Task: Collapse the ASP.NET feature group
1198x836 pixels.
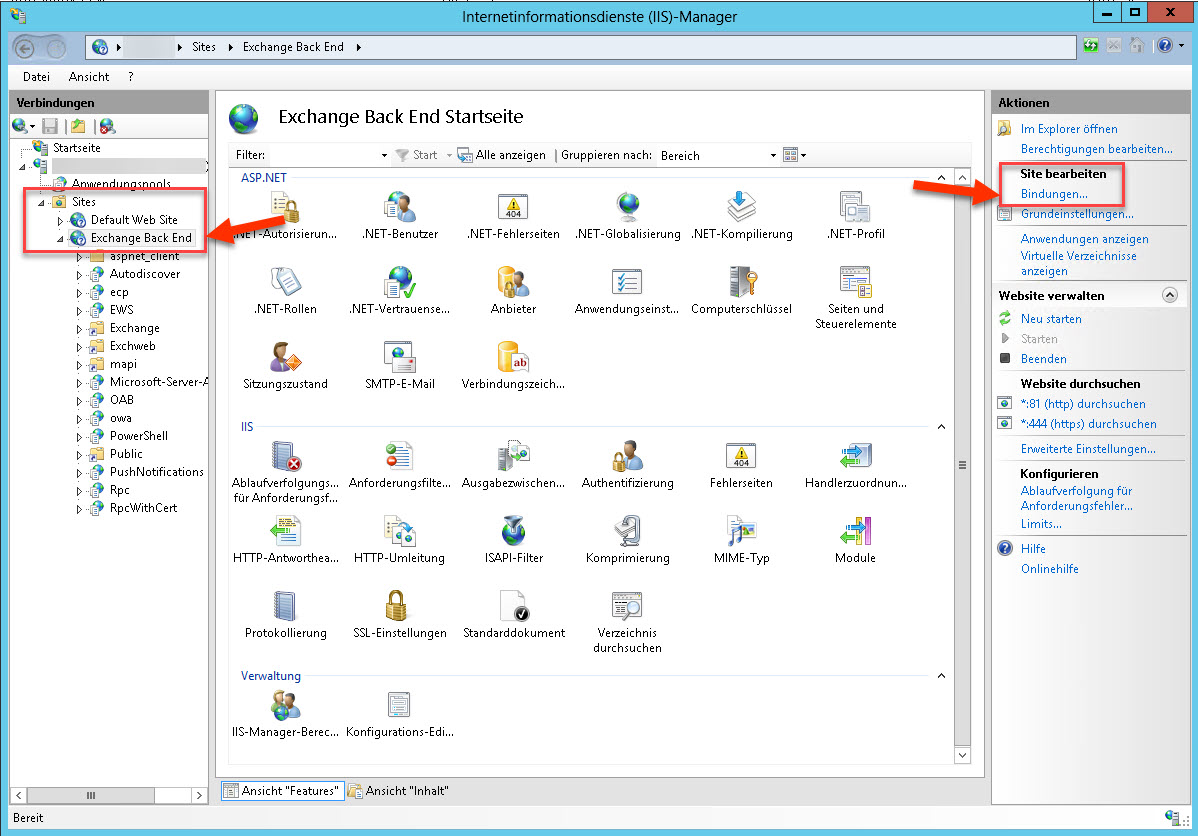Action: tap(941, 178)
